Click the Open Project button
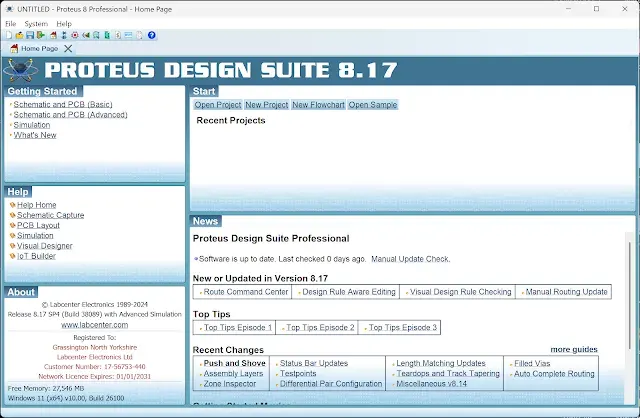The width and height of the screenshot is (640, 418). 218,105
